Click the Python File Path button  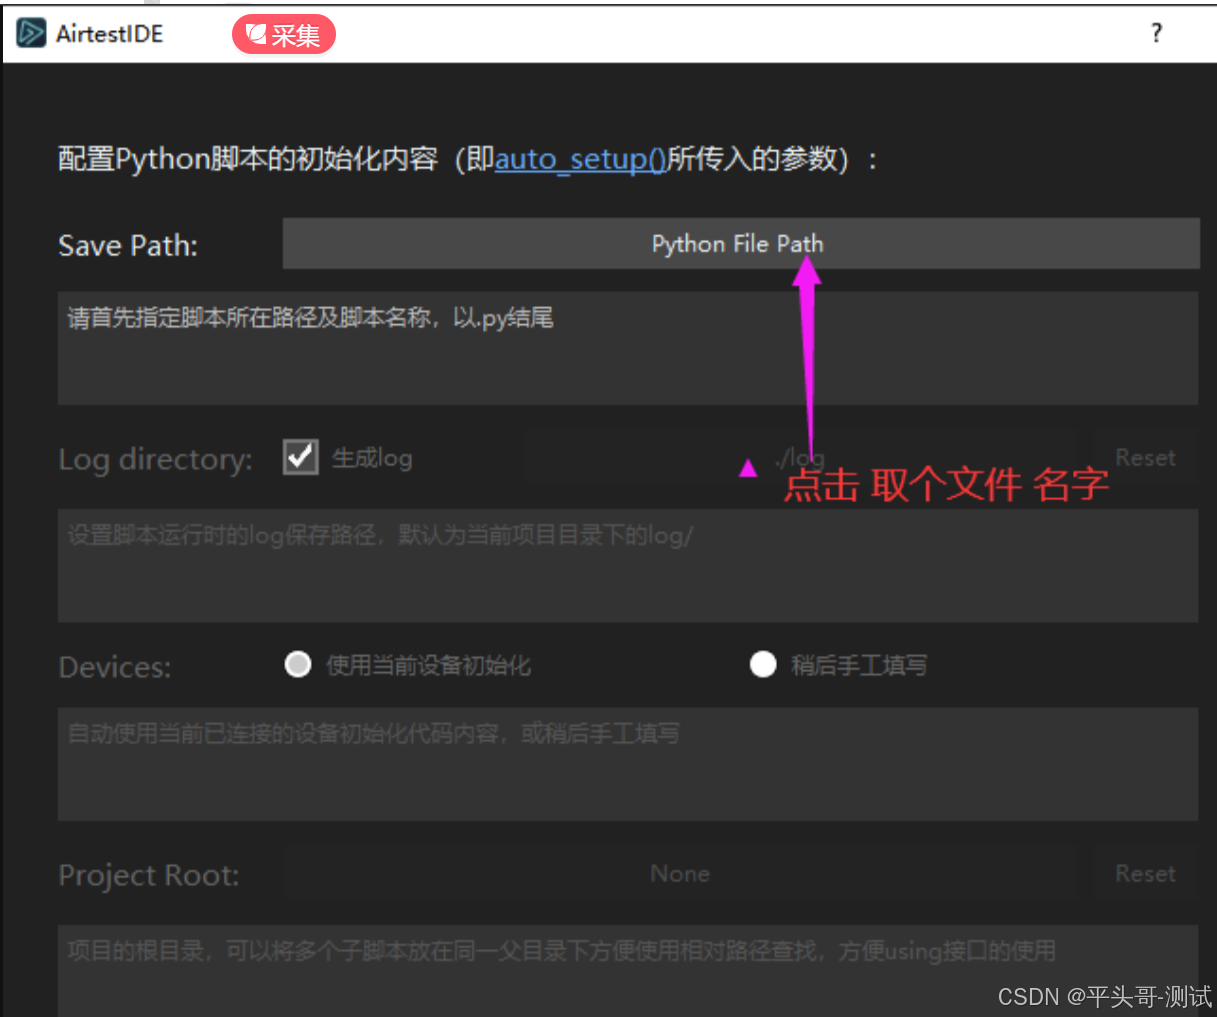coord(741,243)
